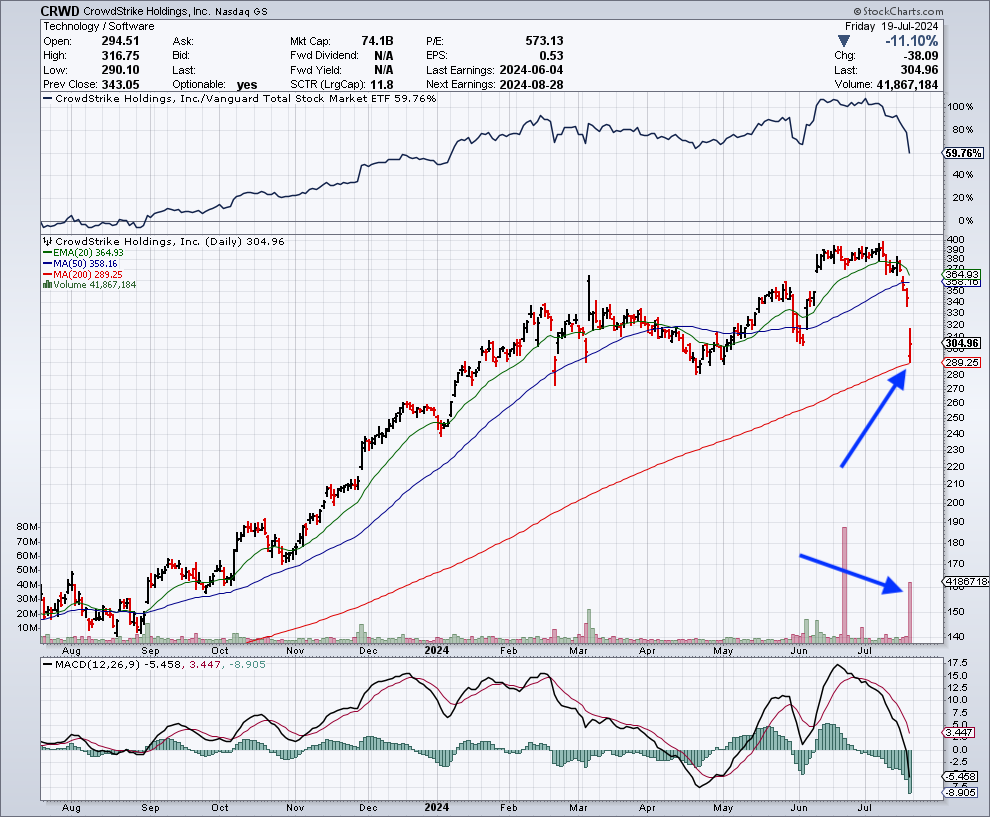Click the CRWD ticker symbol
Screen dimensions: 990x817
[60, 11]
